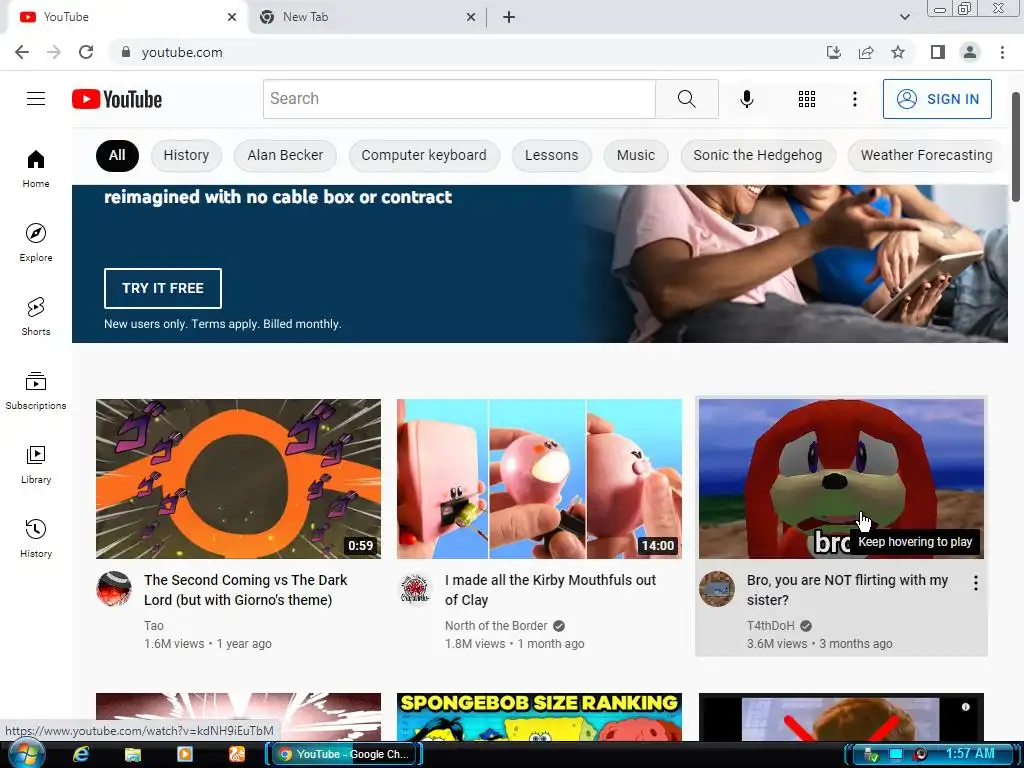Select the Music filter chip

(635, 155)
